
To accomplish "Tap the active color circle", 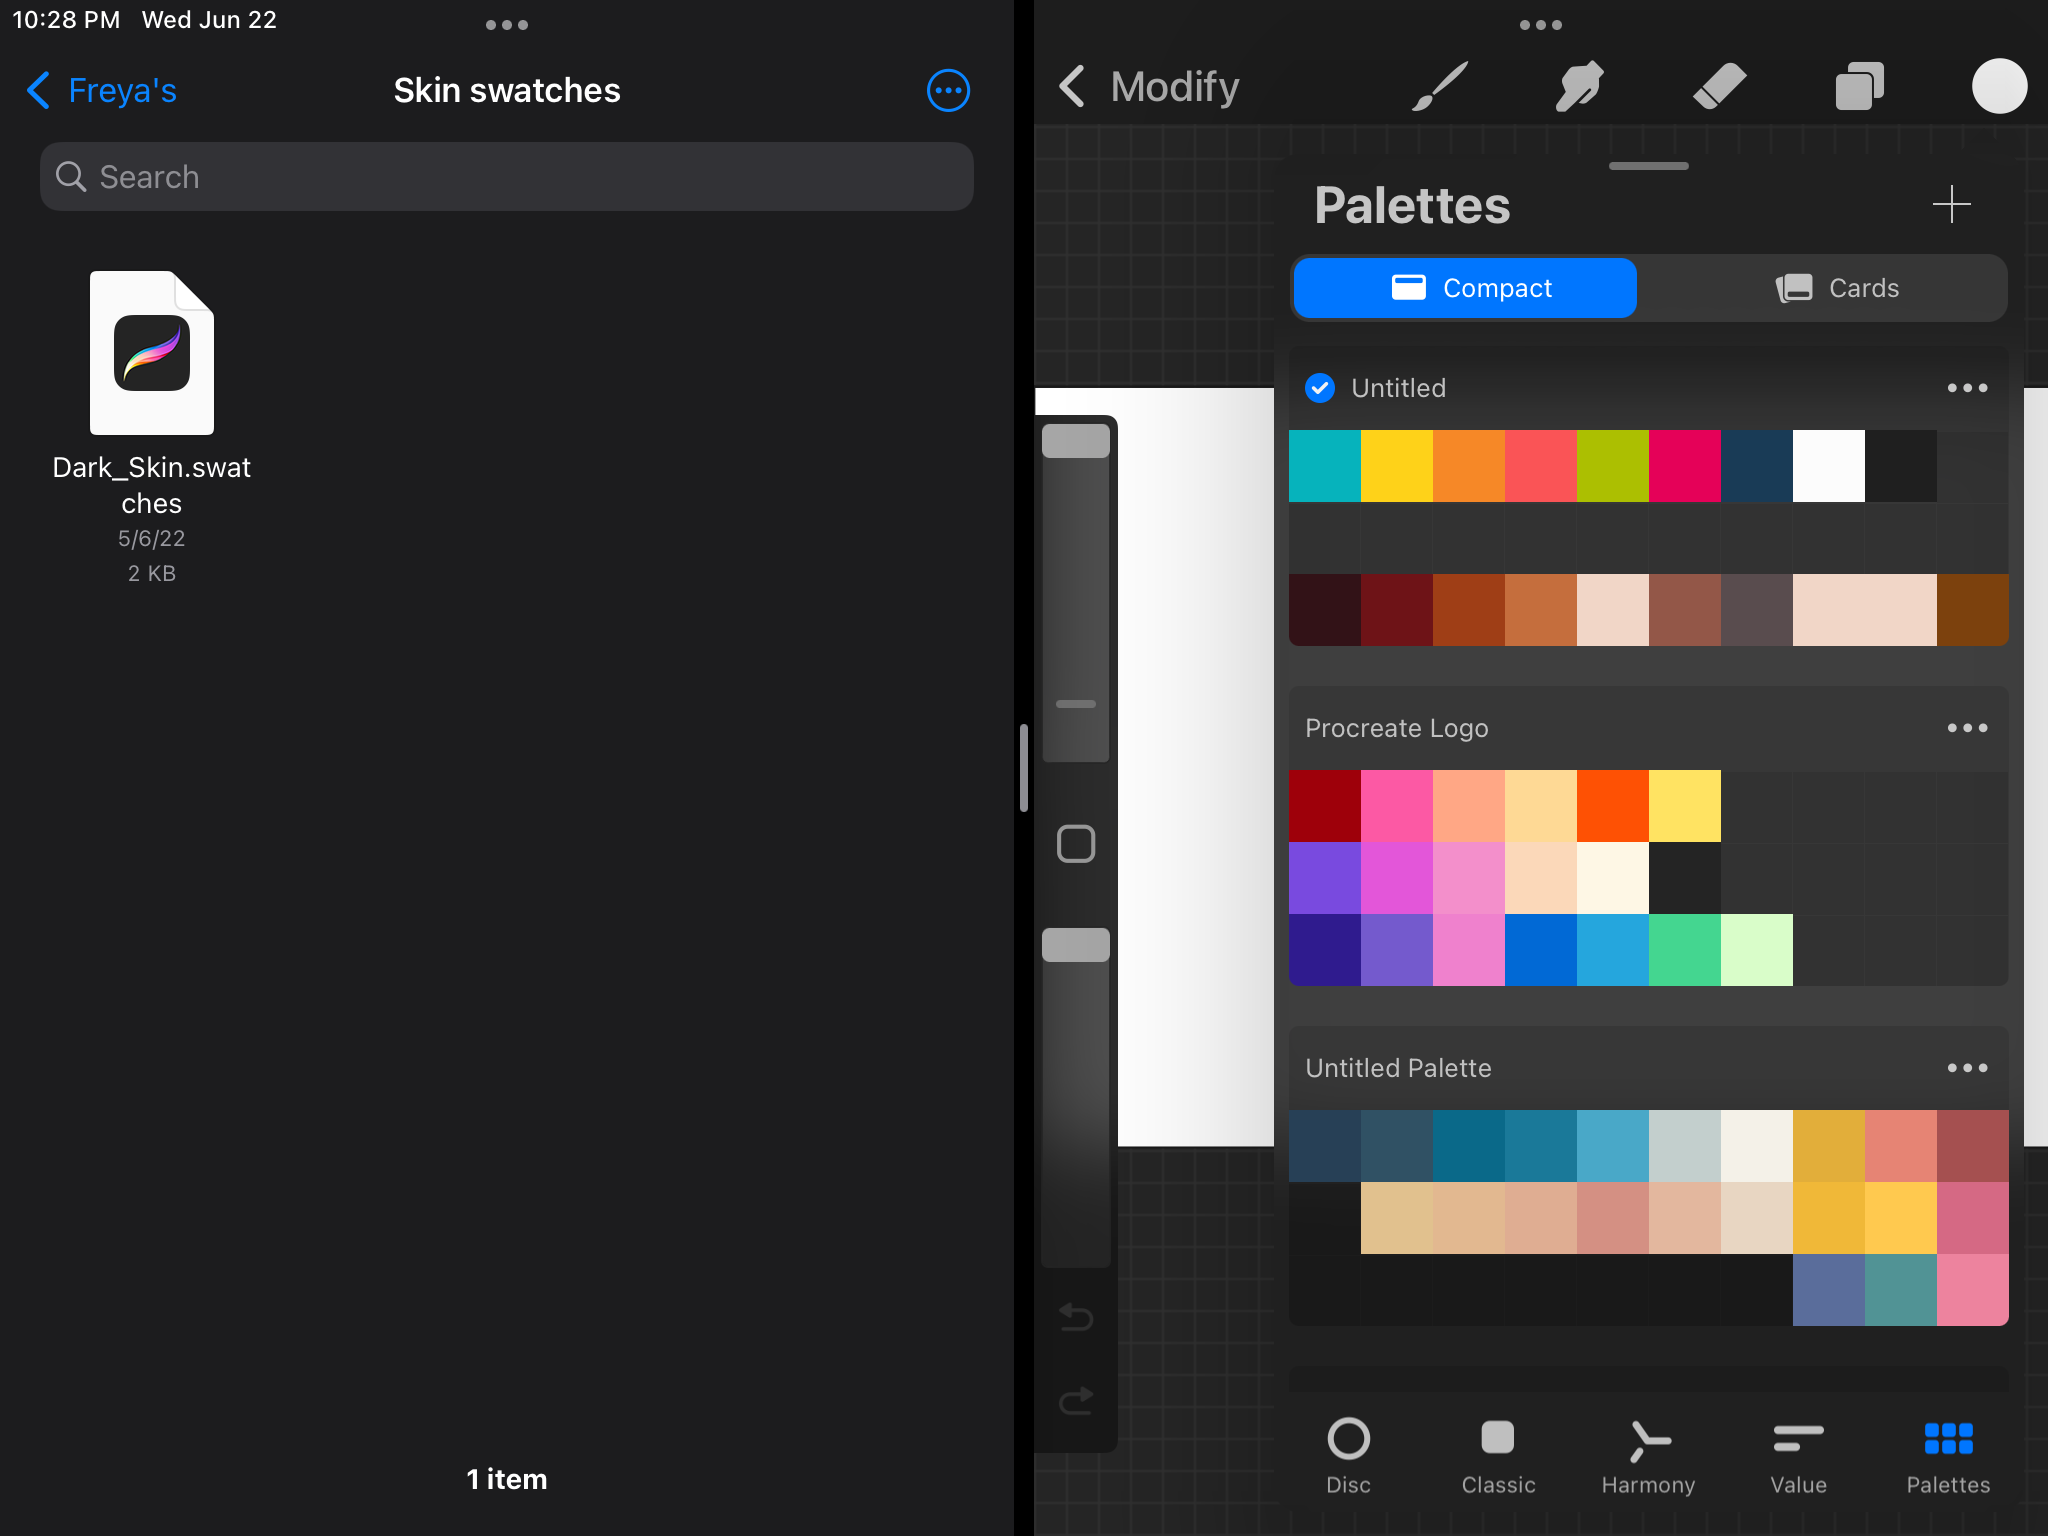I will pyautogui.click(x=1998, y=87).
